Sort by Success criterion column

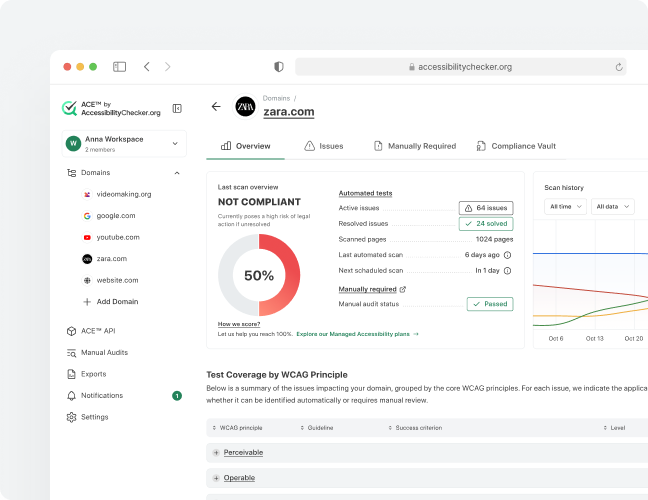[415, 428]
